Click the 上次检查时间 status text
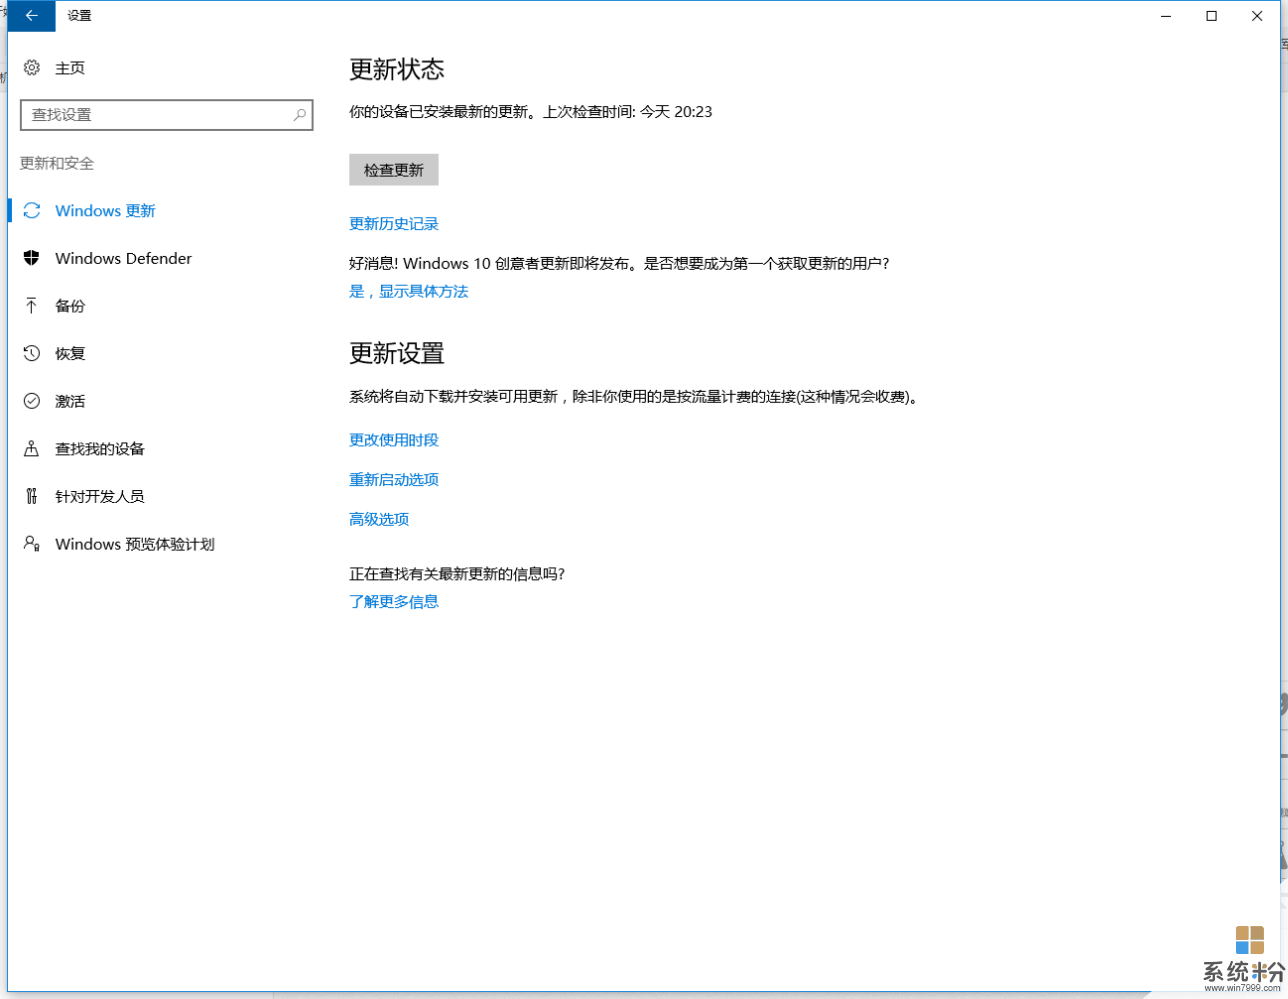This screenshot has height=999, width=1288. [x=628, y=112]
